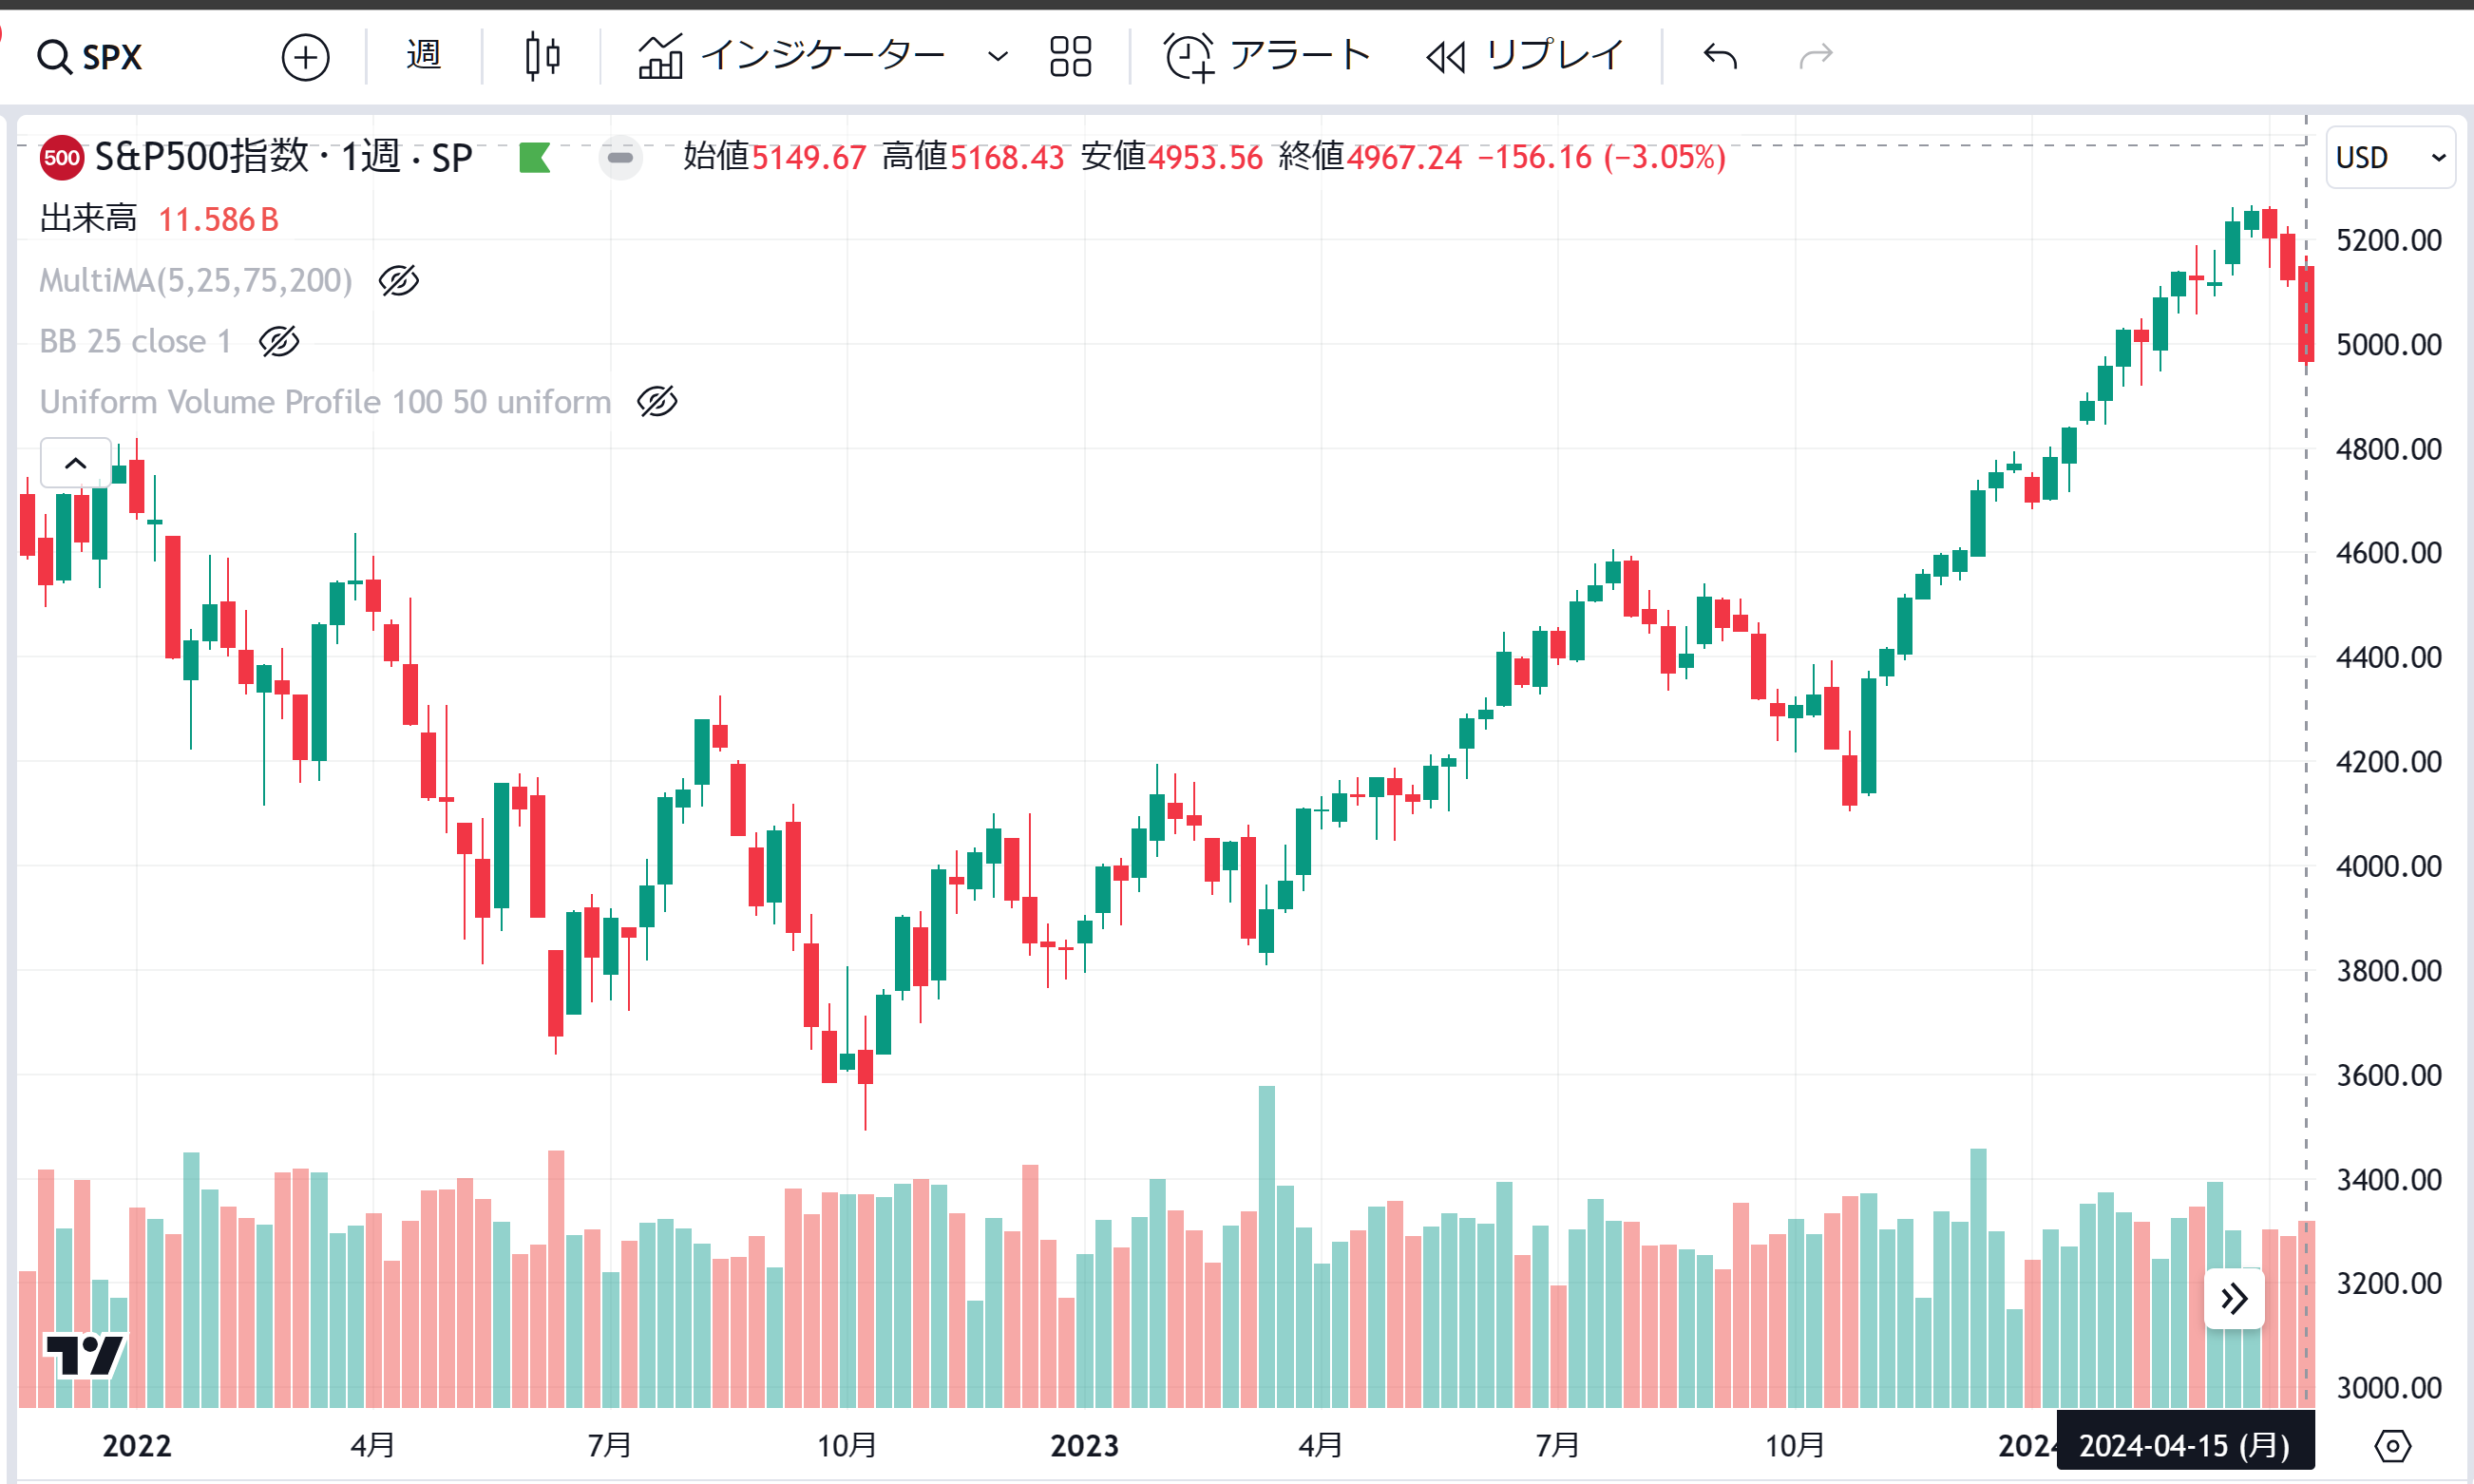Open the indicator templates grid icon

tap(1070, 56)
